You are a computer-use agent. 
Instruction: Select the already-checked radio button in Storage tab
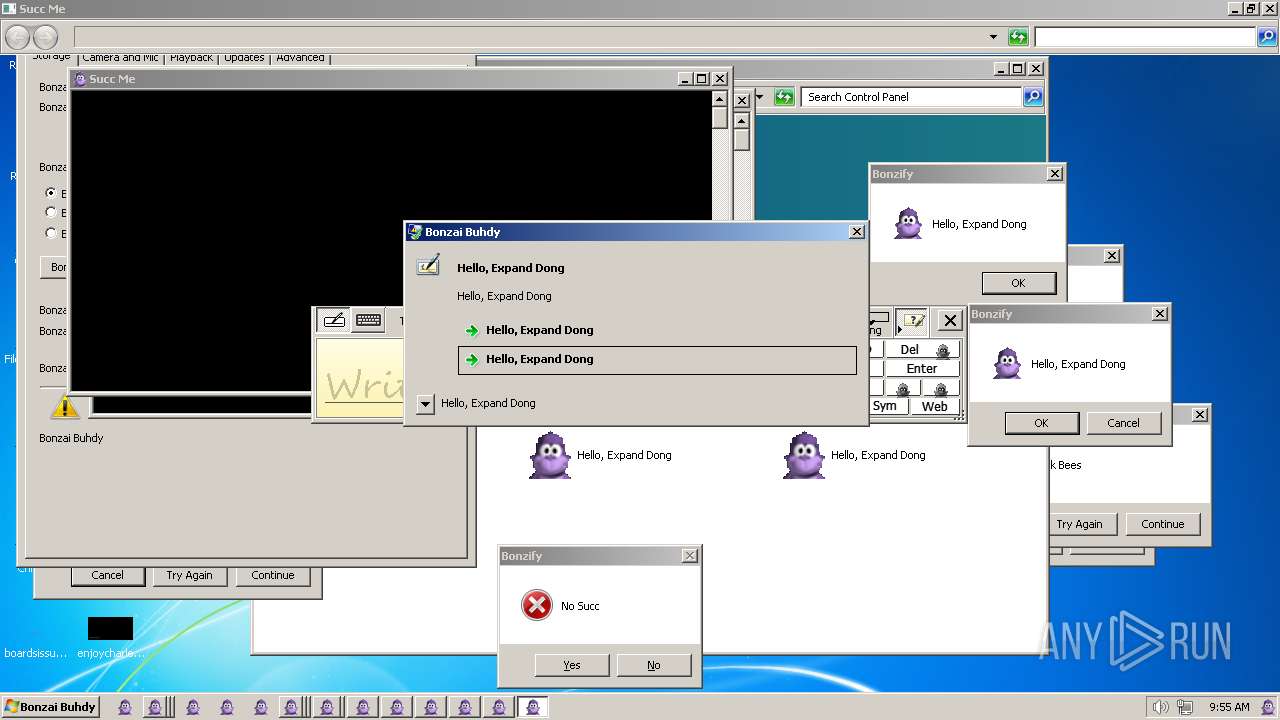(x=51, y=192)
